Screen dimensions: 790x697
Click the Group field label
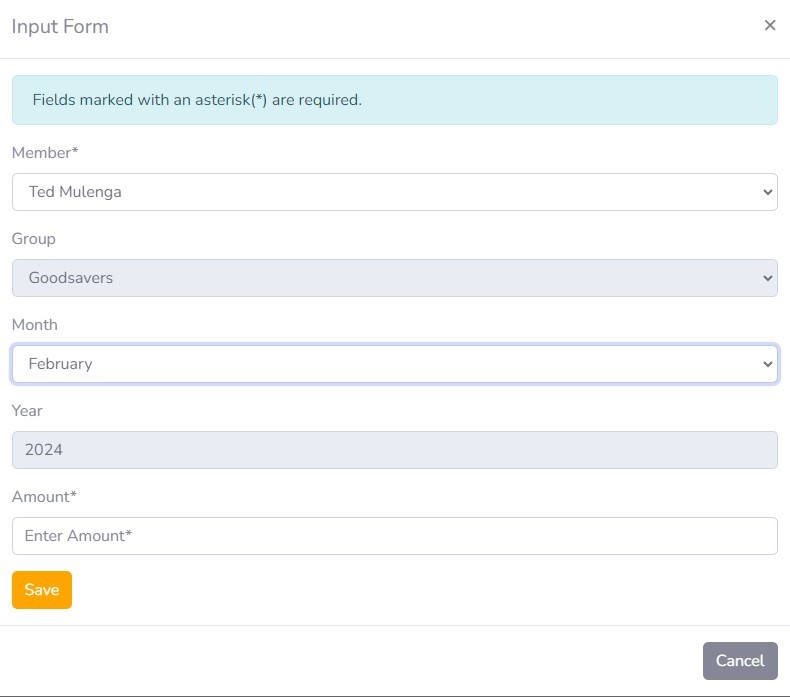pos(34,239)
